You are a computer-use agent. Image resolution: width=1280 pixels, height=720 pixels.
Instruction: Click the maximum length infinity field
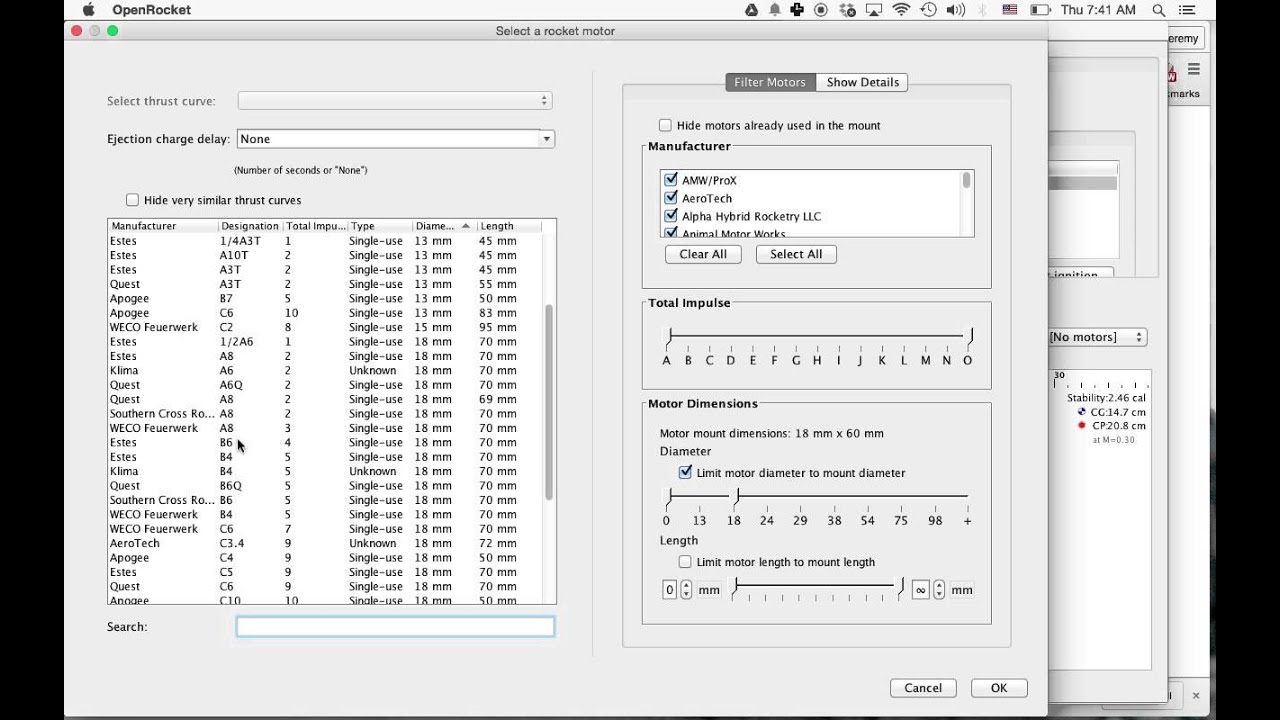pos(921,590)
